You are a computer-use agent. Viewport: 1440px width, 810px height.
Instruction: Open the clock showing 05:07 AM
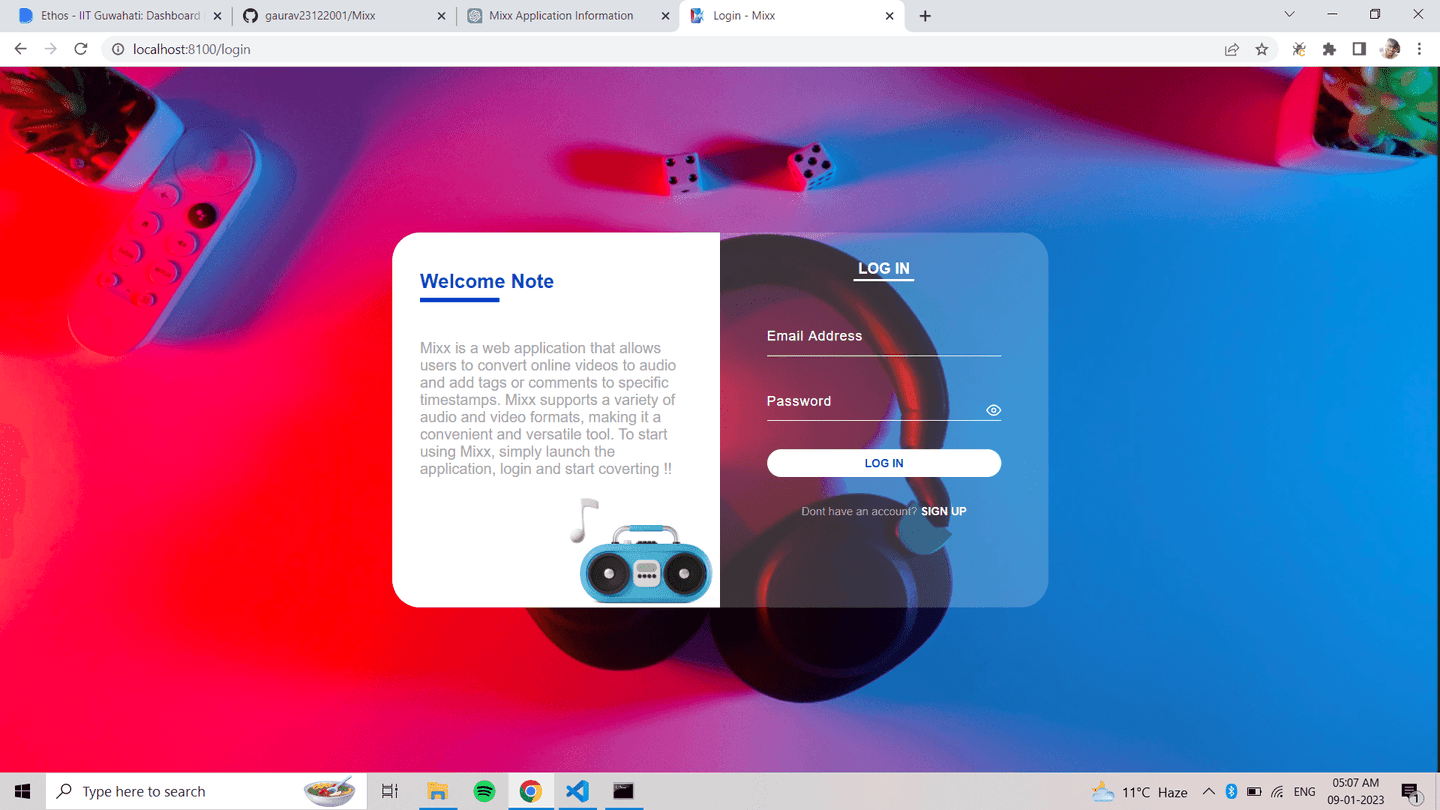pos(1356,791)
